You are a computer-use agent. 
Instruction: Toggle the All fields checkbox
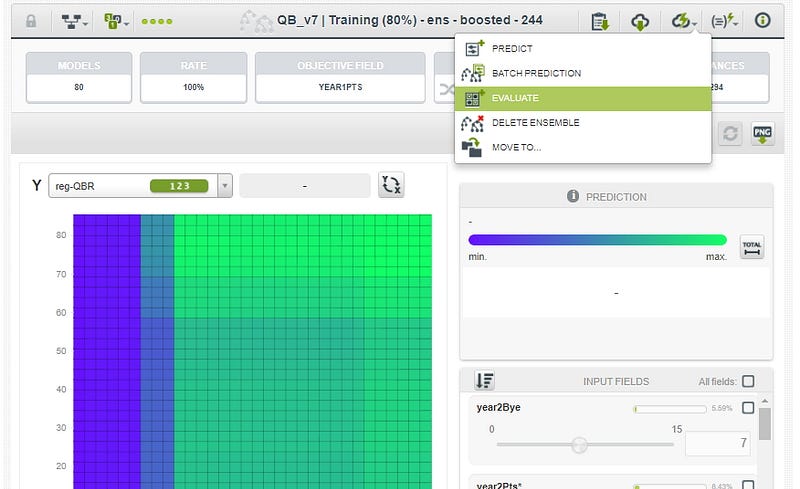(x=748, y=381)
